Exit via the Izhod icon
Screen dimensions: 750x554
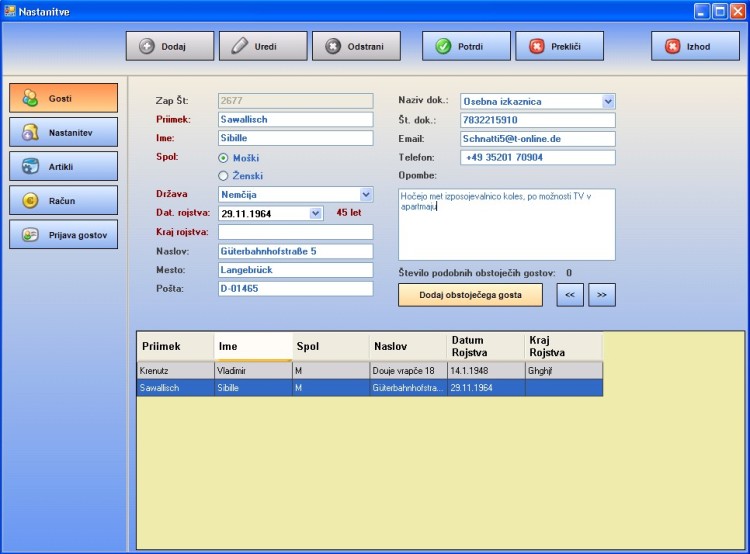coord(673,46)
